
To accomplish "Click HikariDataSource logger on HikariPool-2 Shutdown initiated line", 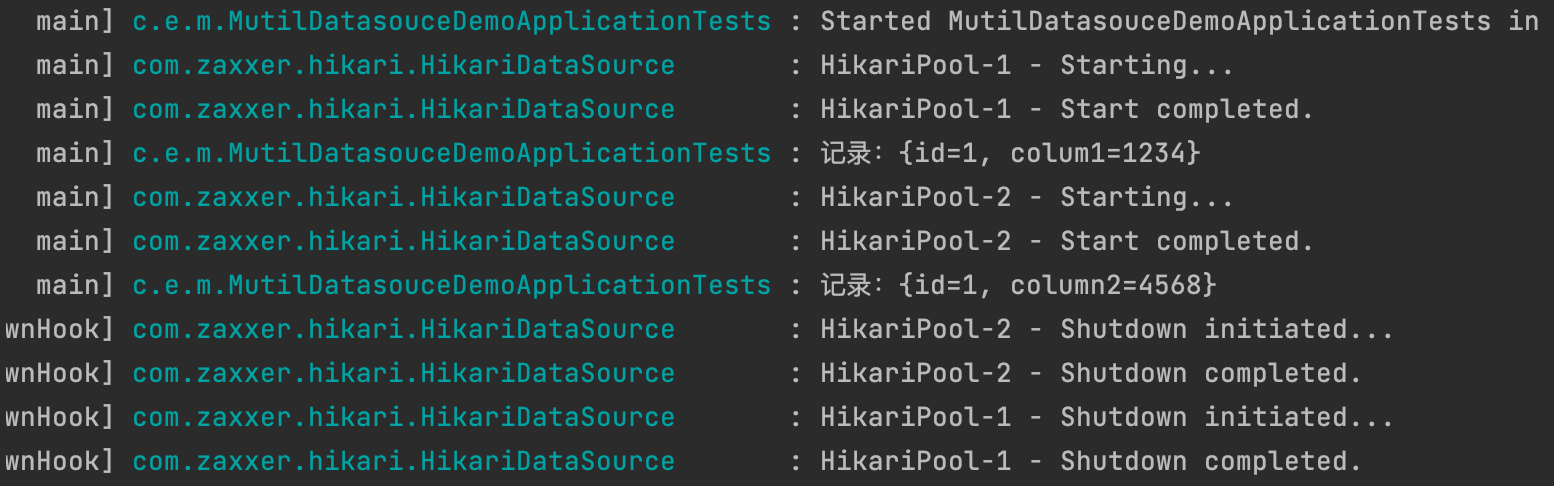I will 403,329.
